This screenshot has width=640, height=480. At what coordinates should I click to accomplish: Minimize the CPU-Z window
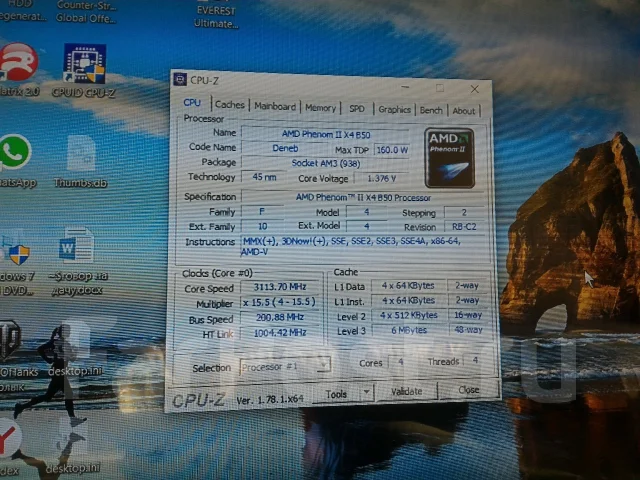coord(405,87)
